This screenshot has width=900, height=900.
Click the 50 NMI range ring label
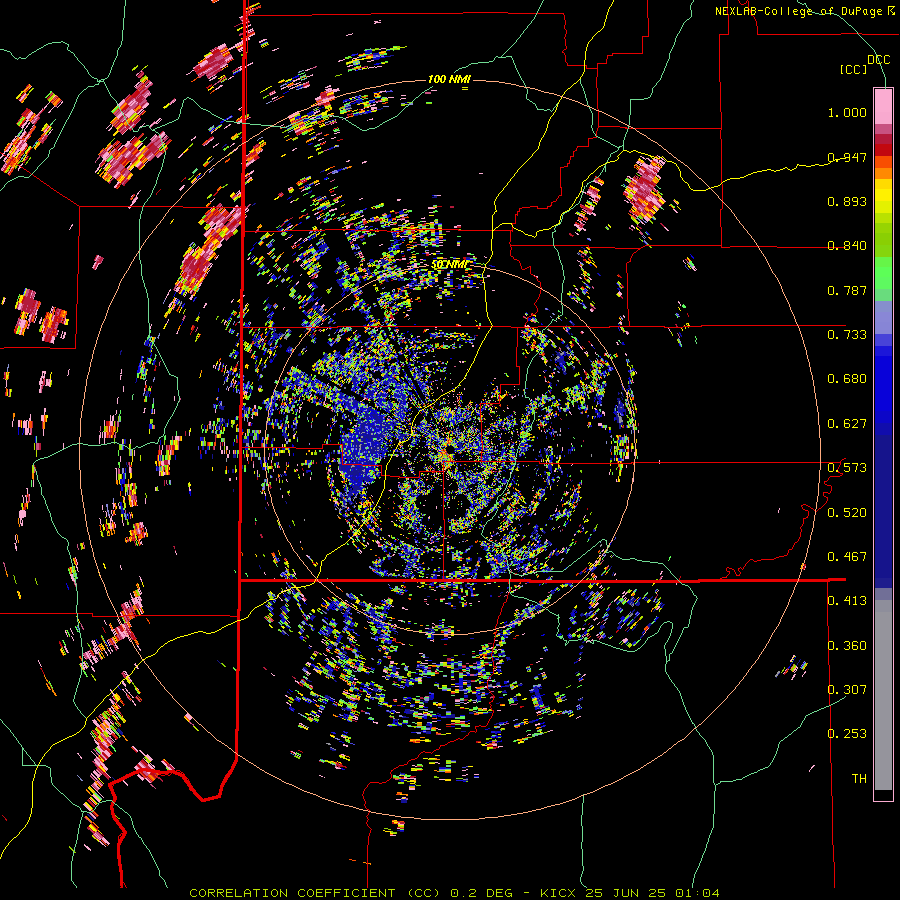pyautogui.click(x=450, y=265)
